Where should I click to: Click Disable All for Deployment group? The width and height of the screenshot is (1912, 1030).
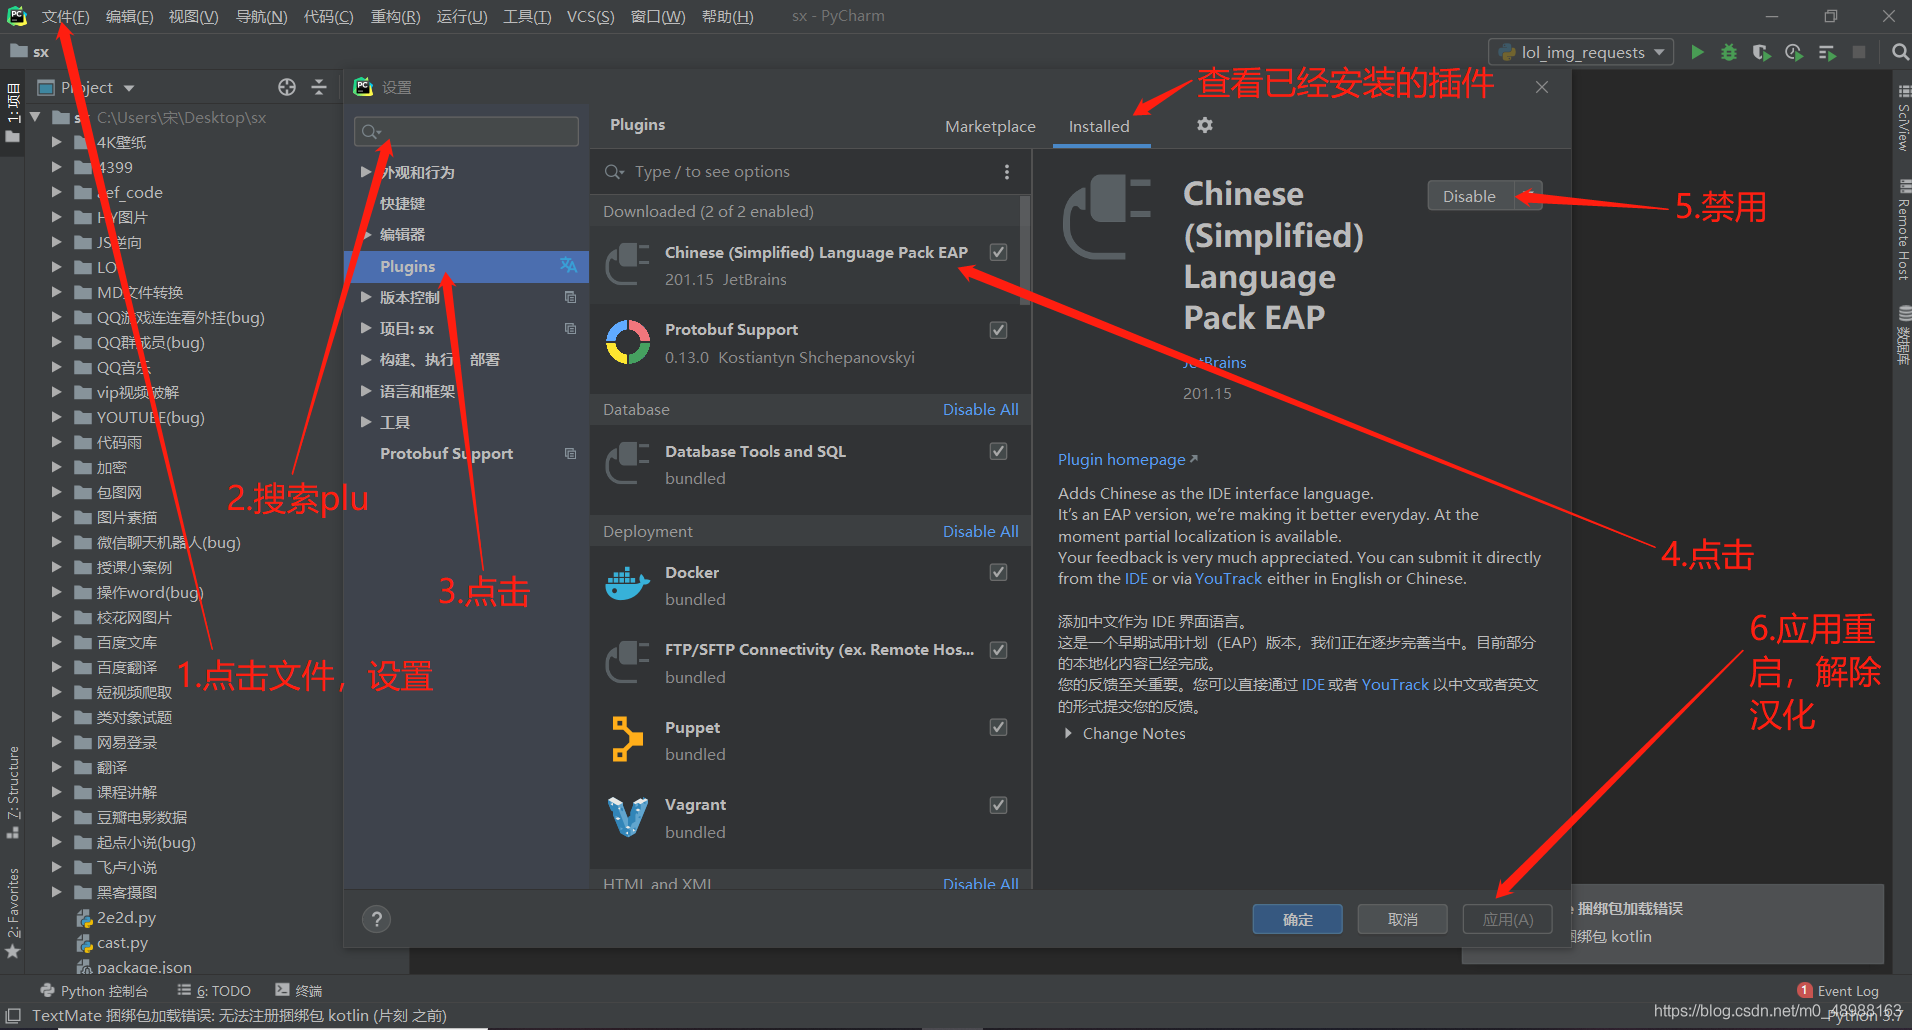[x=980, y=531]
